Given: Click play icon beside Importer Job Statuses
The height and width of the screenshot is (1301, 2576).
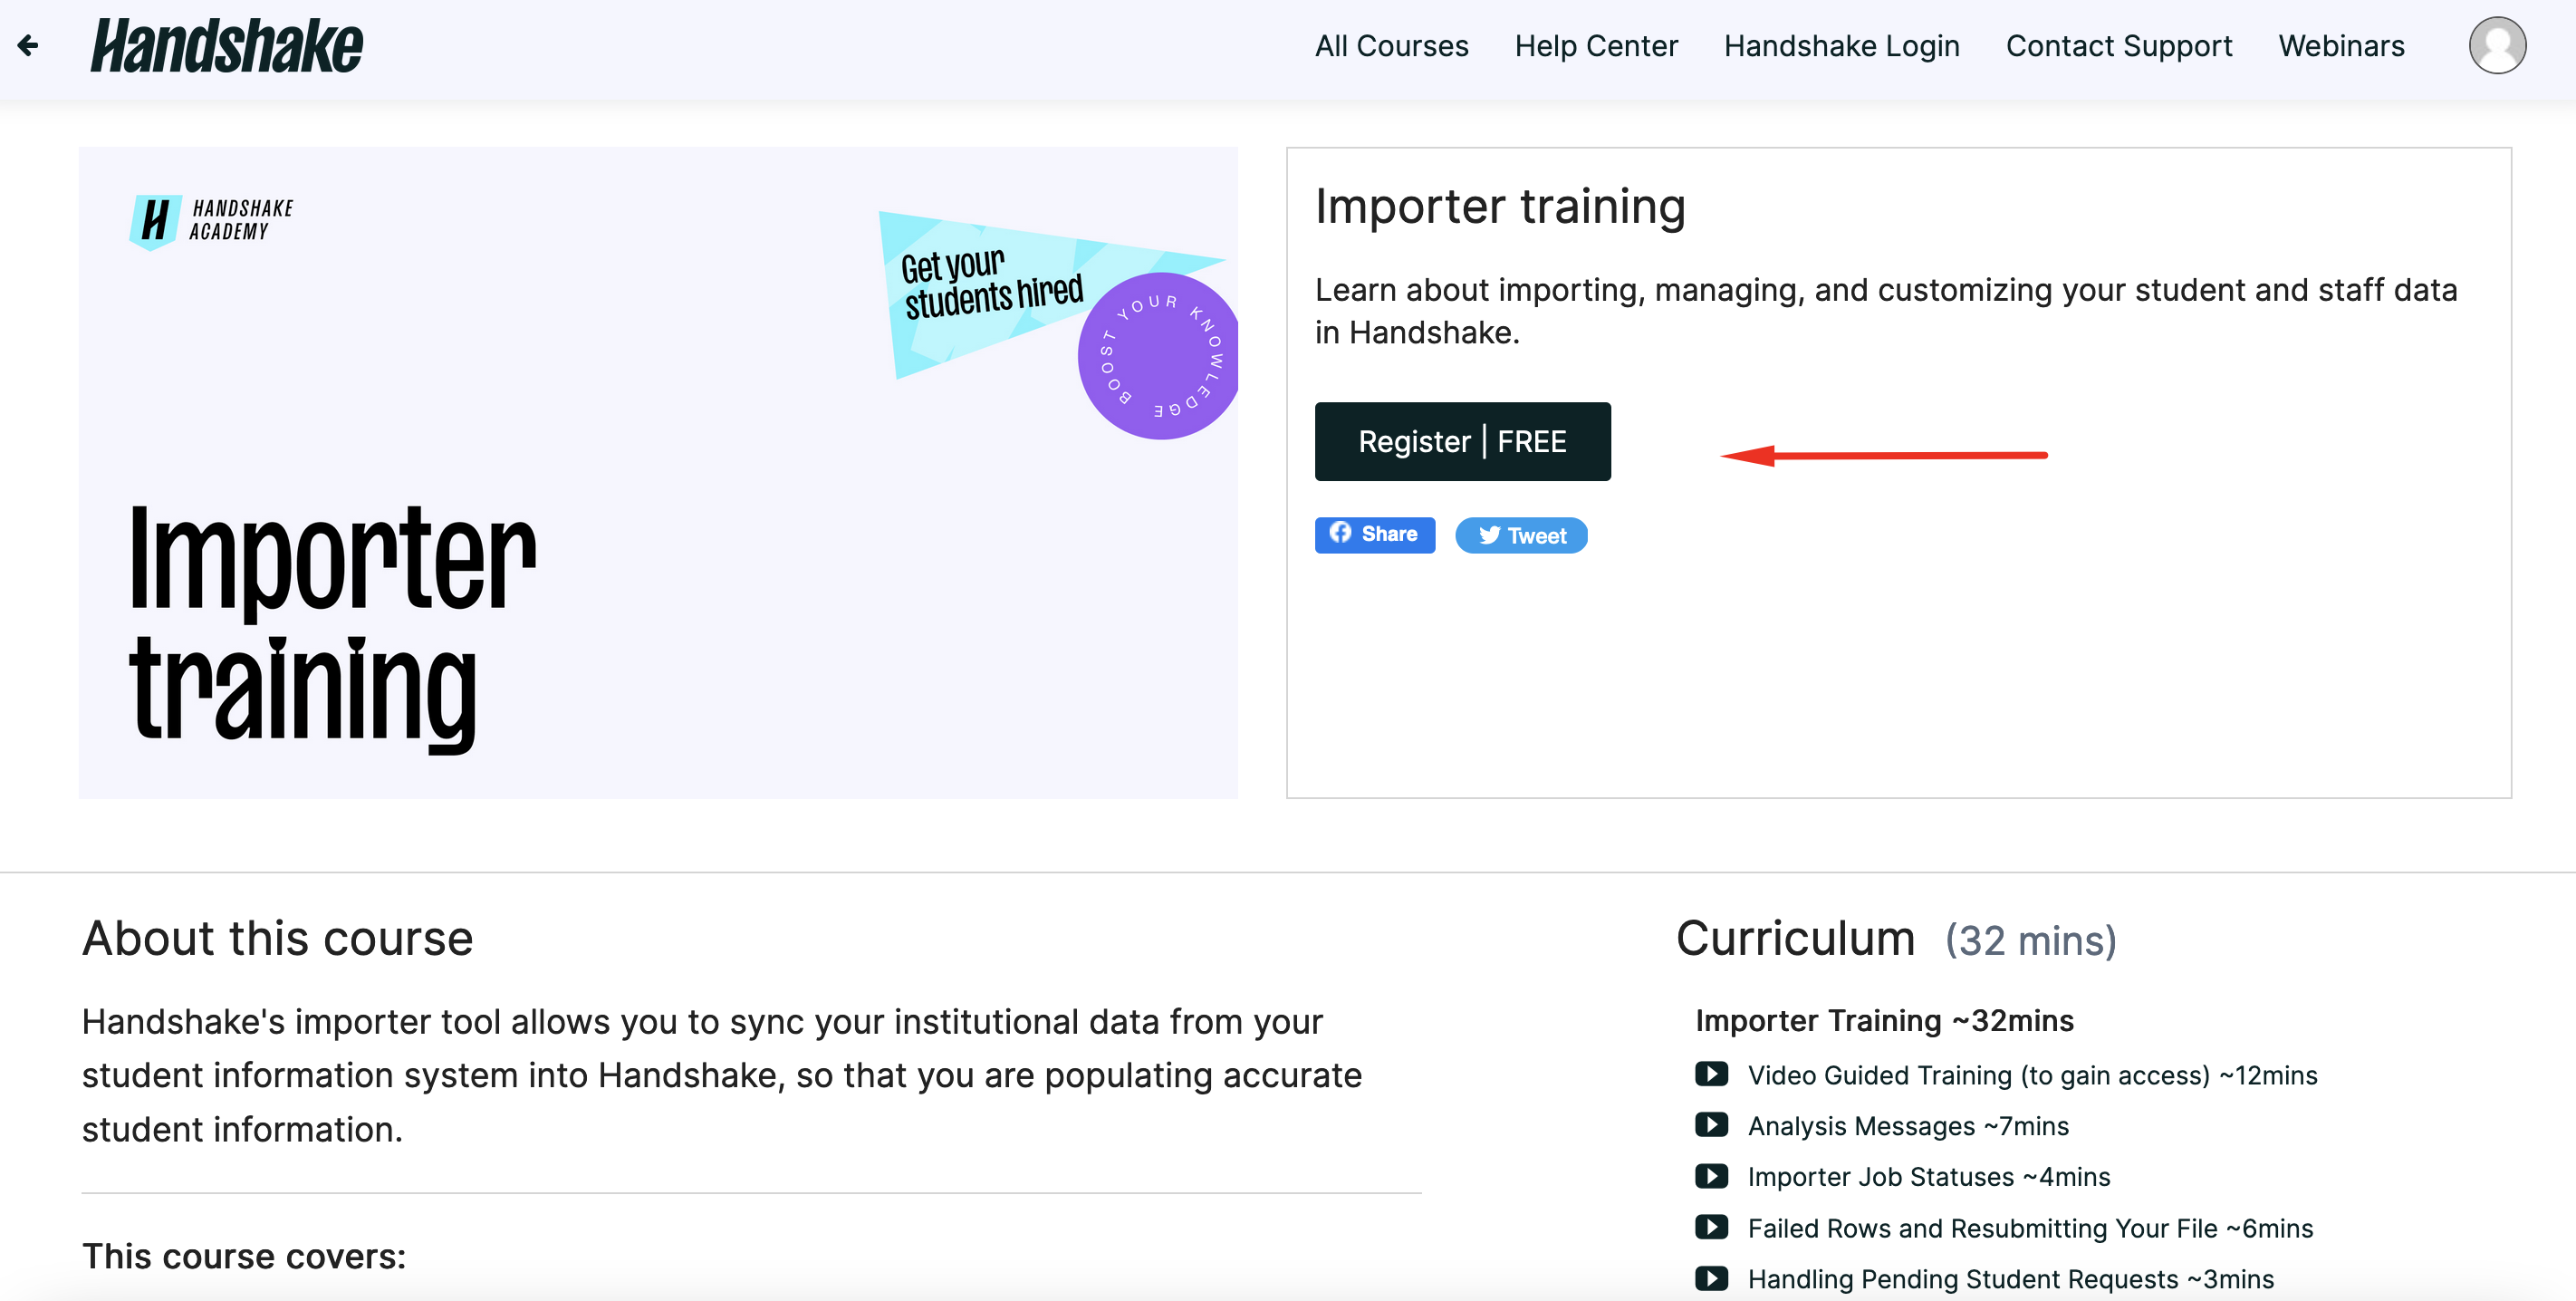Looking at the screenshot, I should click(1711, 1176).
